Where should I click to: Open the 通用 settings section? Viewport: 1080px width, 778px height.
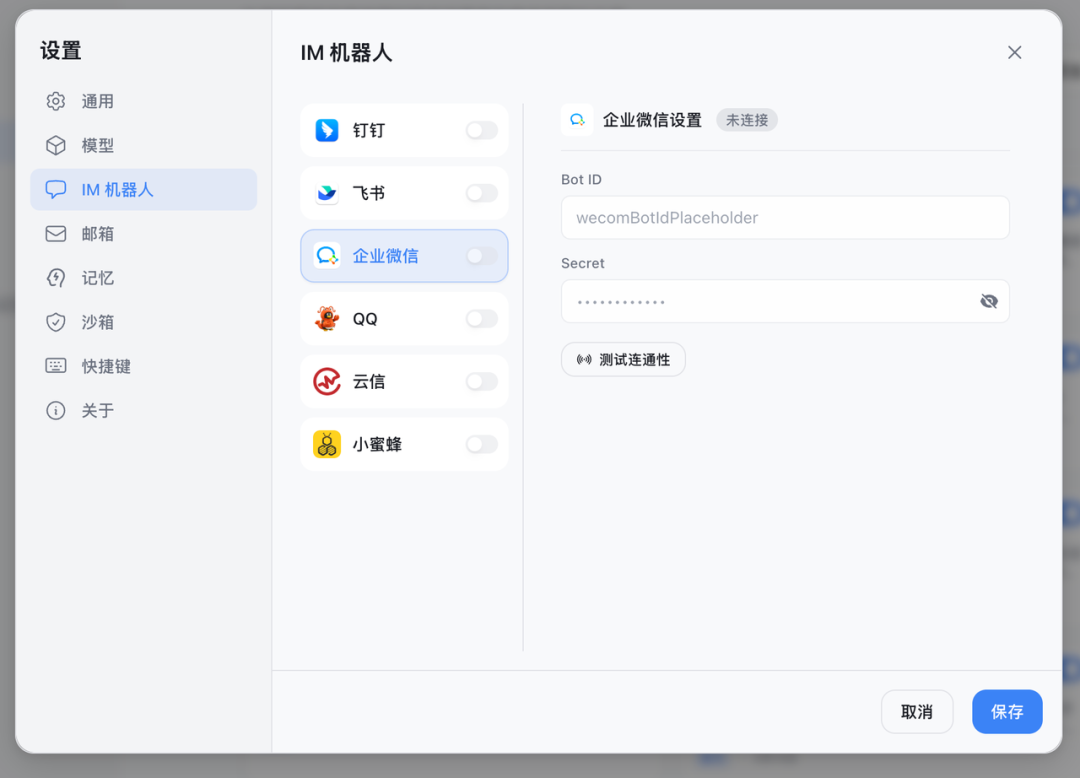[x=143, y=101]
